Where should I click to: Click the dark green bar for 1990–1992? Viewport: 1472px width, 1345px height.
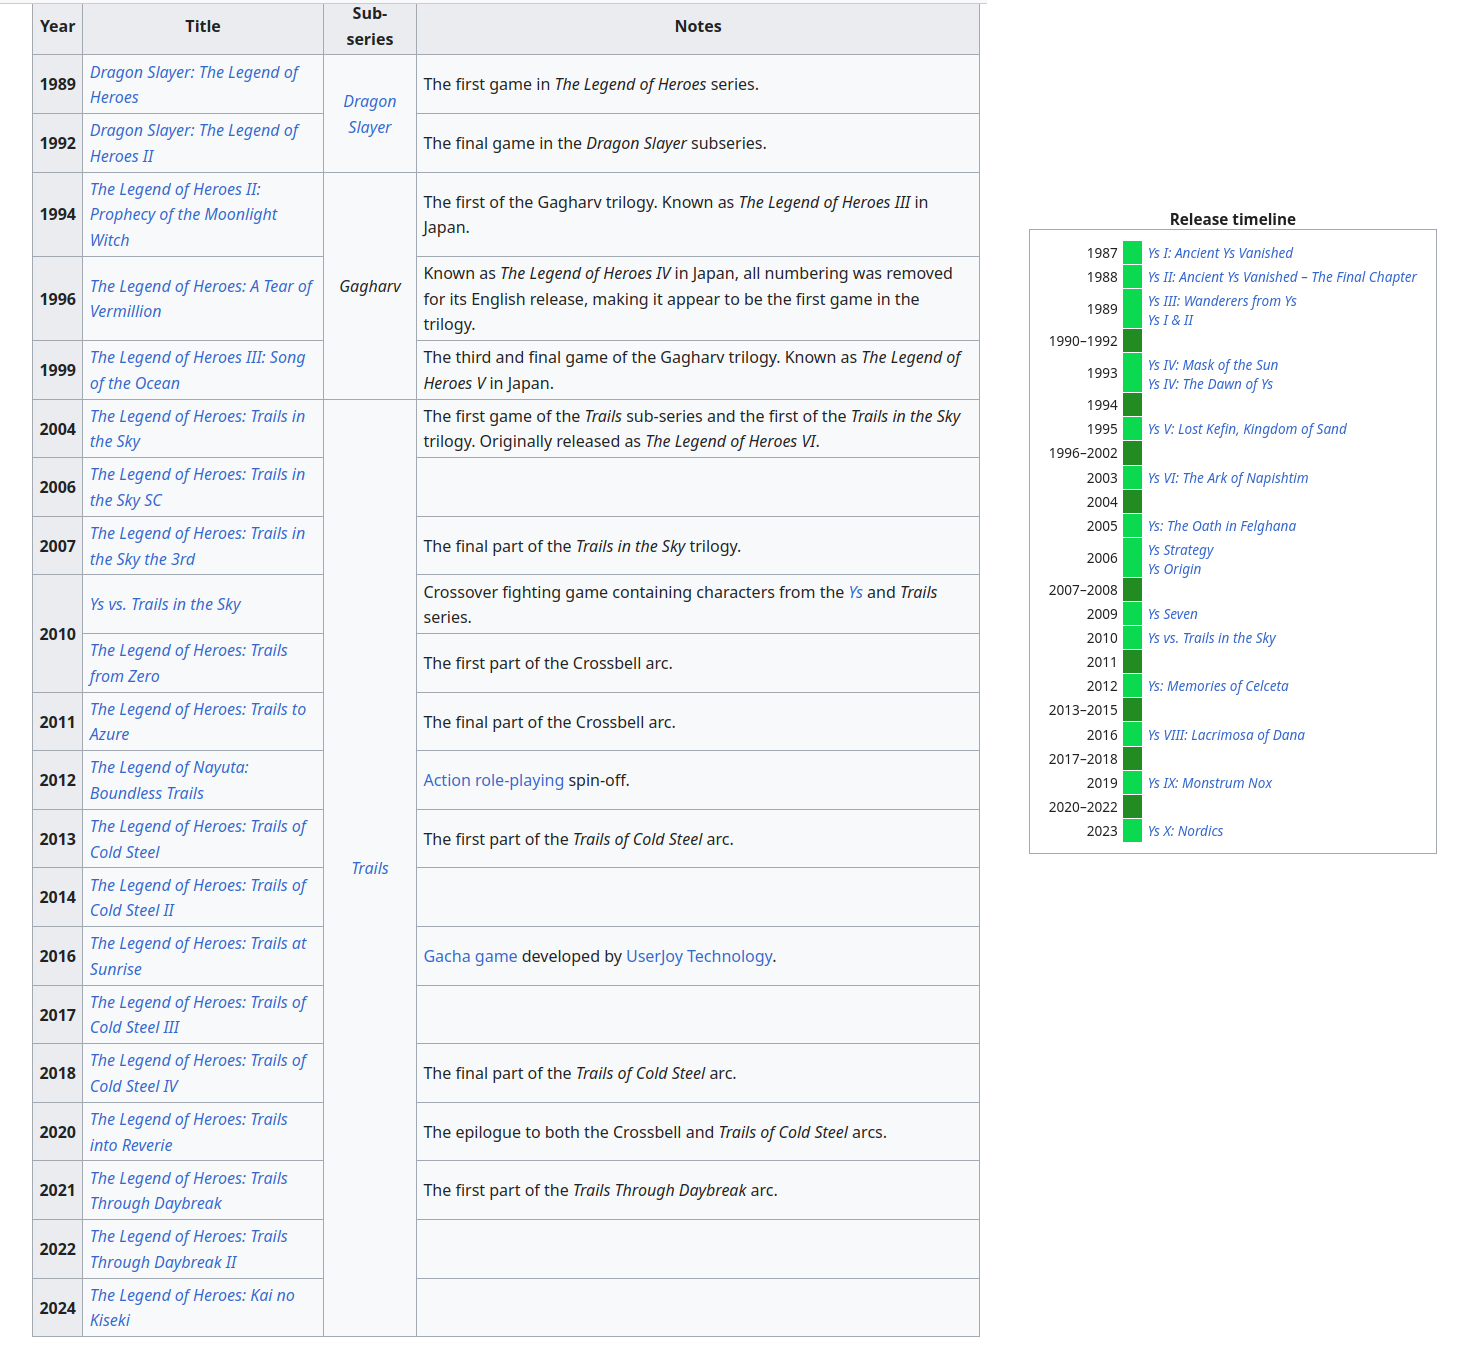coord(1132,341)
